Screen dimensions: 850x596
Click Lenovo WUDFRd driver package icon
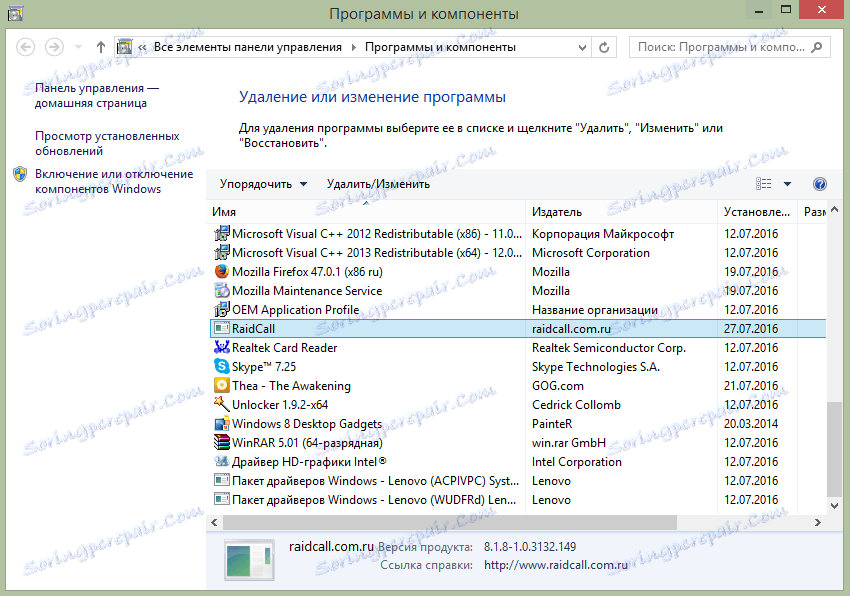click(222, 499)
